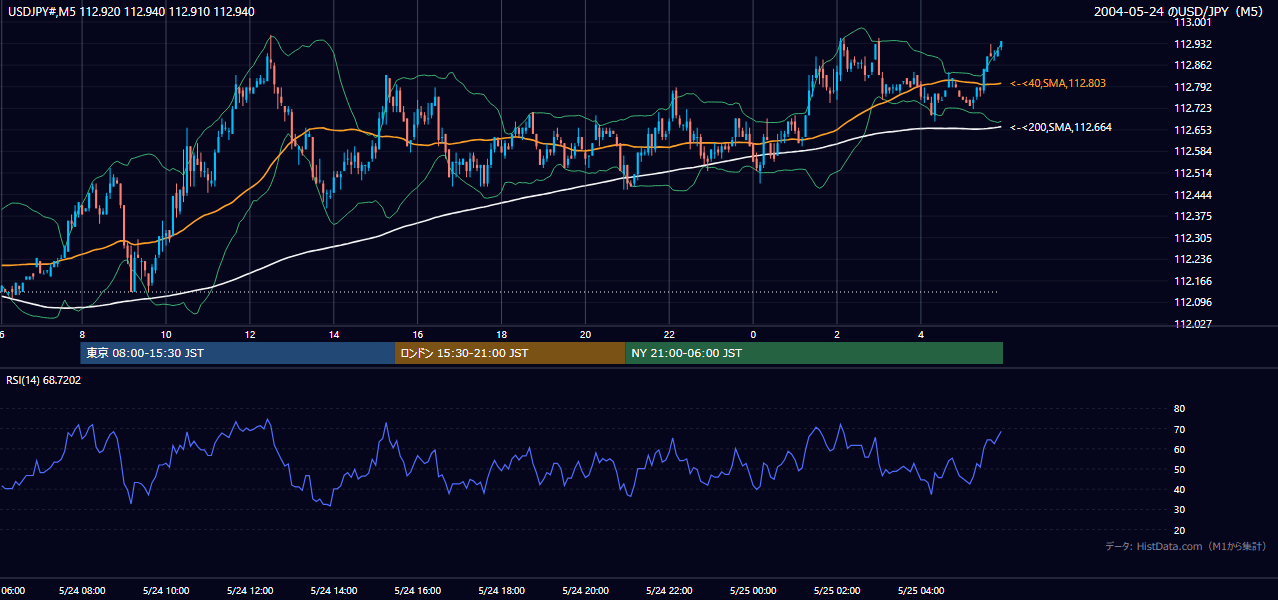The height and width of the screenshot is (600, 1278).
Task: Click hour tick 14 under price chart
Action: pyautogui.click(x=334, y=334)
